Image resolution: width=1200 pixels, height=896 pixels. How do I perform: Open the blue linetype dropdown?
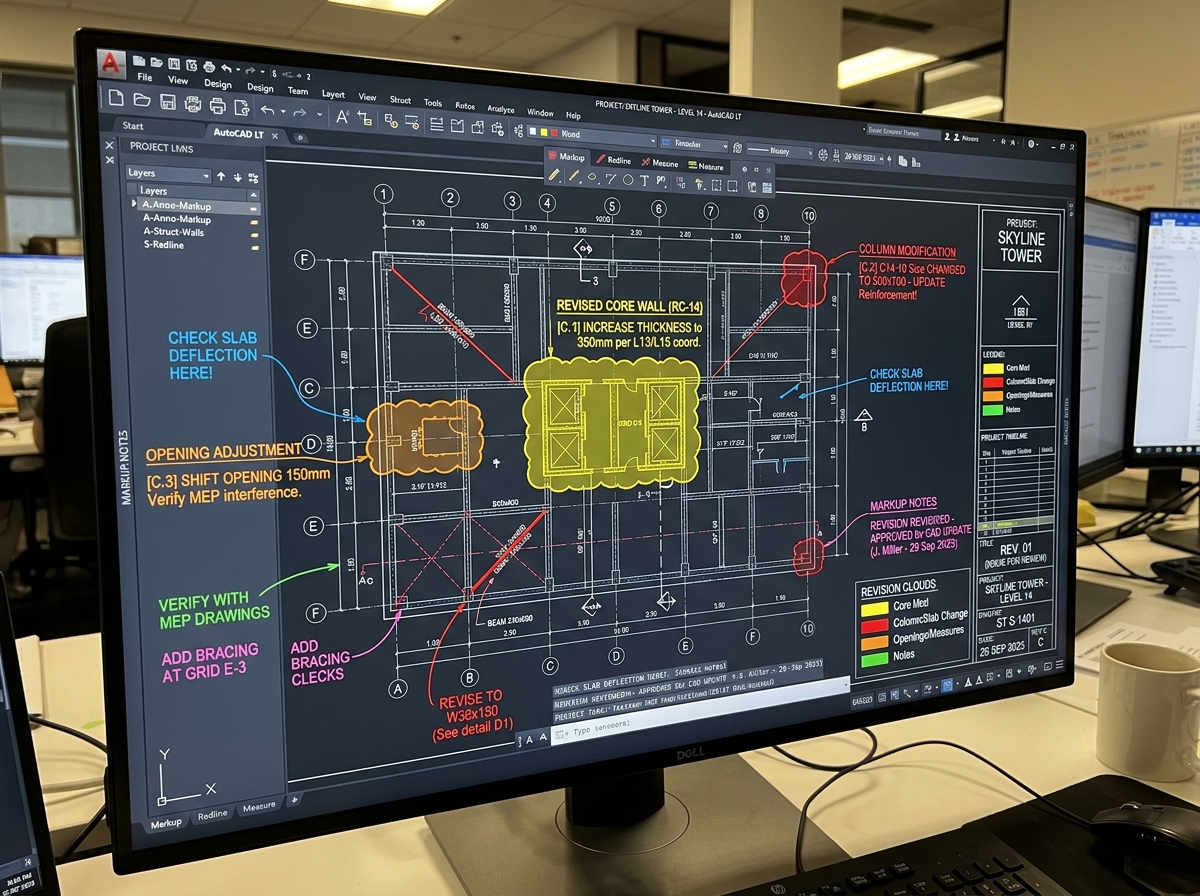coord(694,143)
